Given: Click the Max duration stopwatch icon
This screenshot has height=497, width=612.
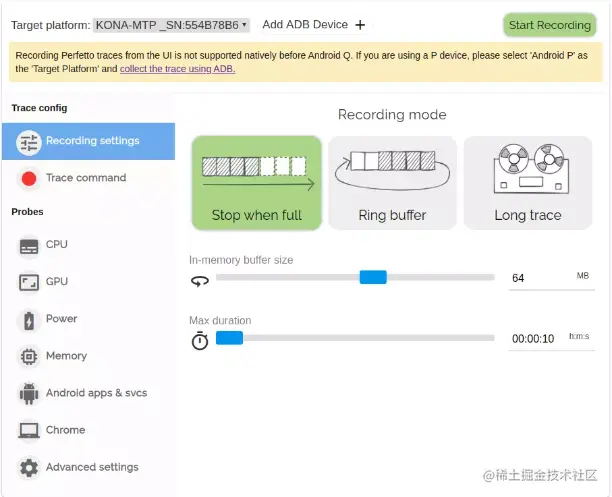Looking at the screenshot, I should [200, 340].
